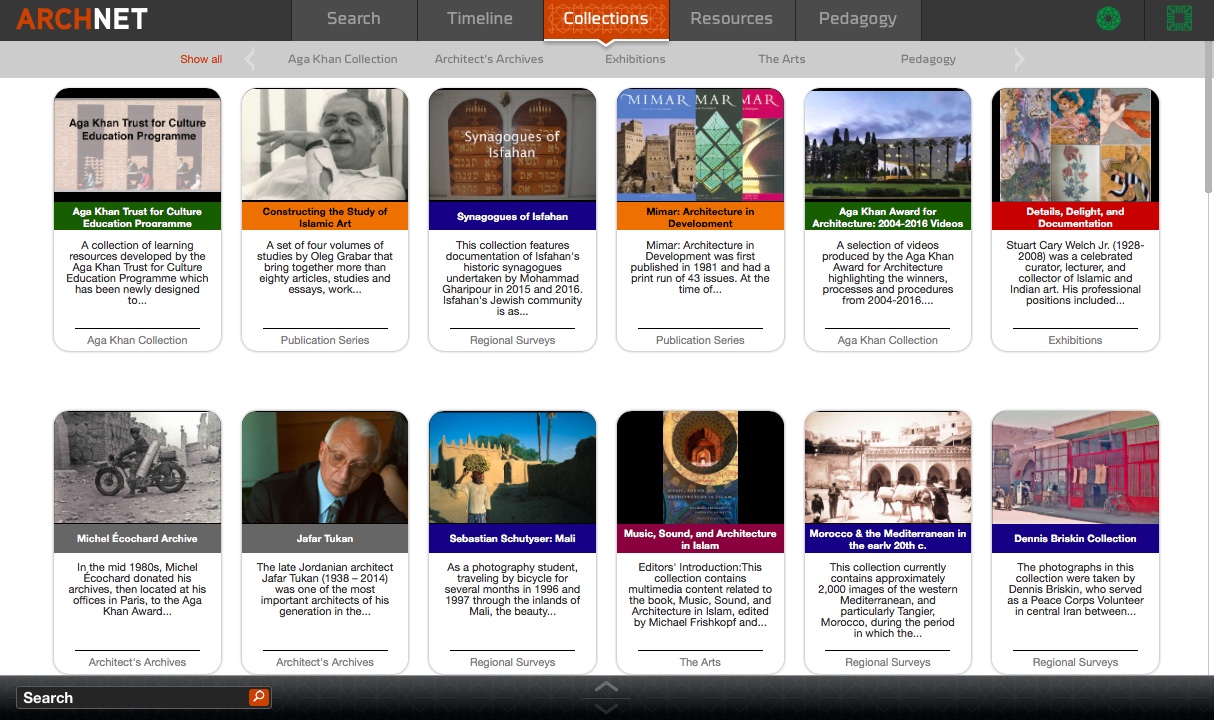Open the green geometric square icon top right
Viewport: 1214px width, 720px height.
1180,18
